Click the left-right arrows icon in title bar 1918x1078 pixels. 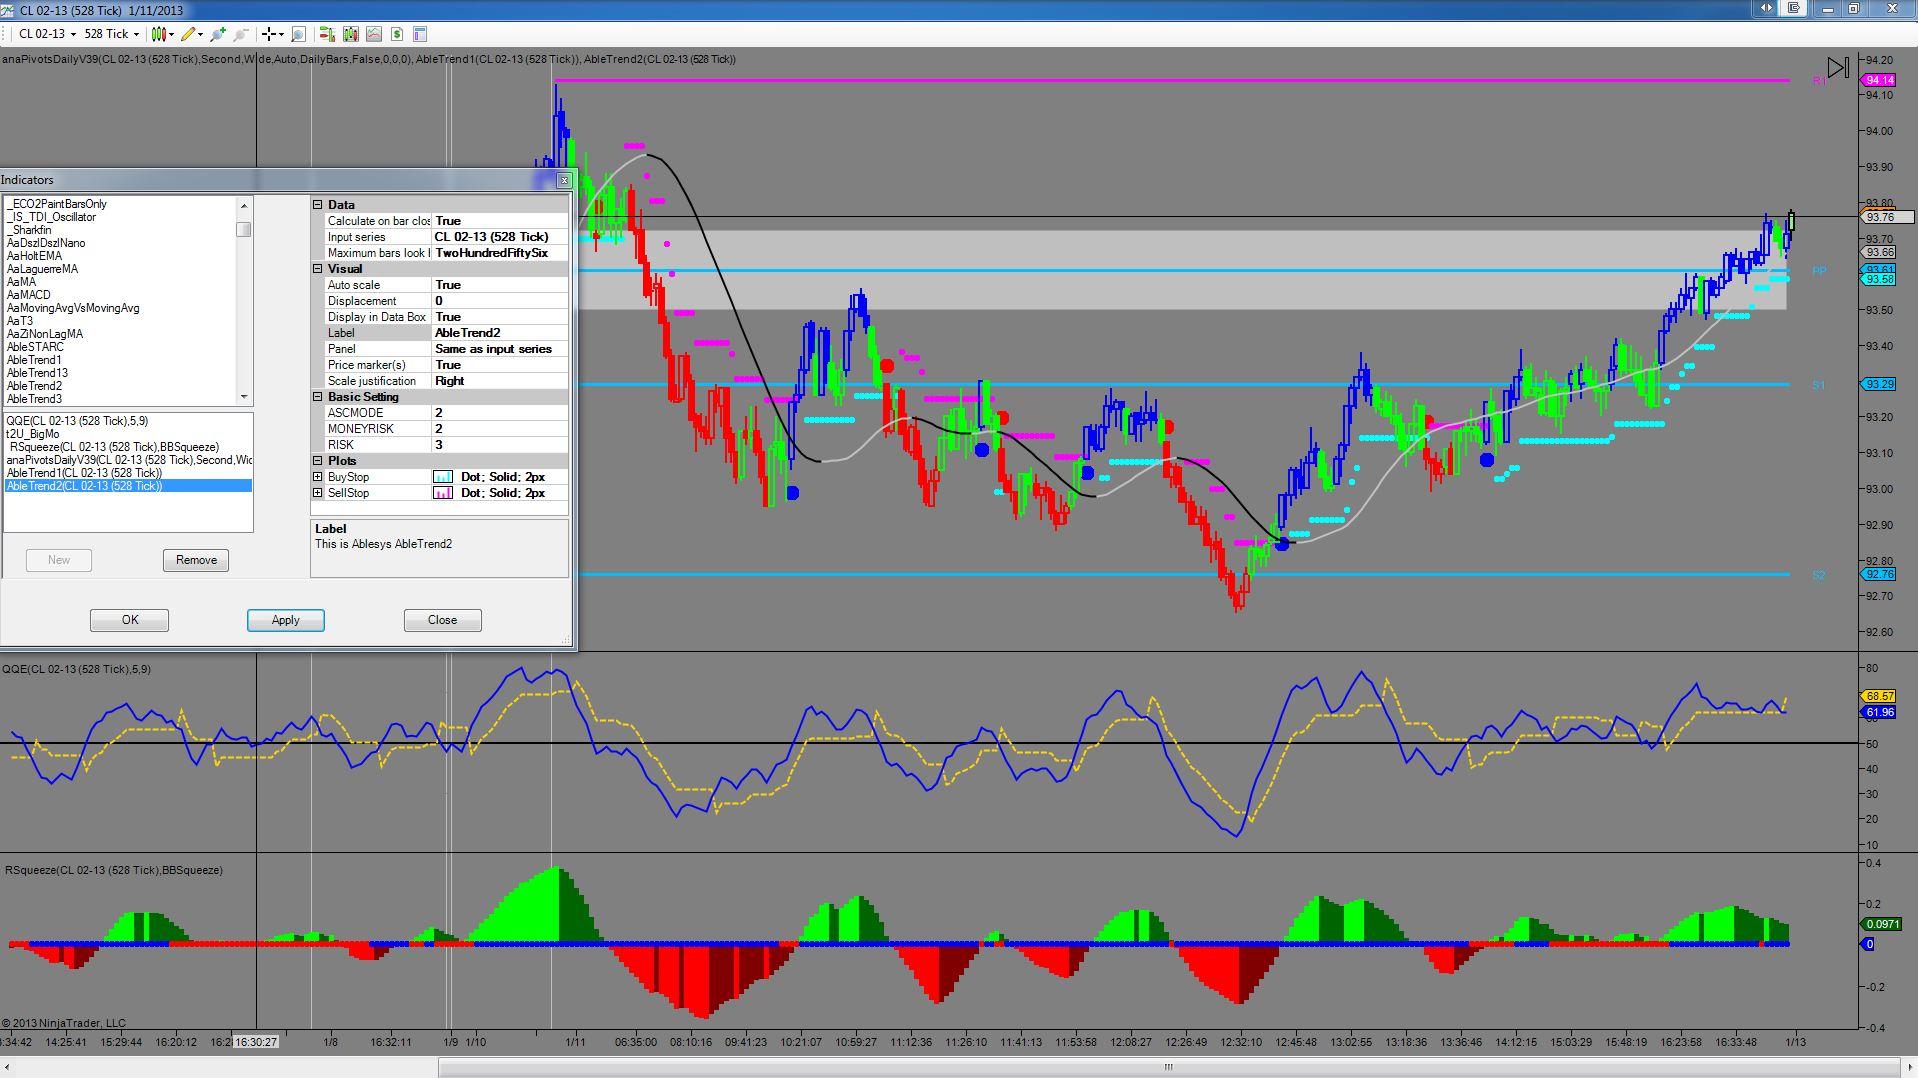(x=1767, y=8)
